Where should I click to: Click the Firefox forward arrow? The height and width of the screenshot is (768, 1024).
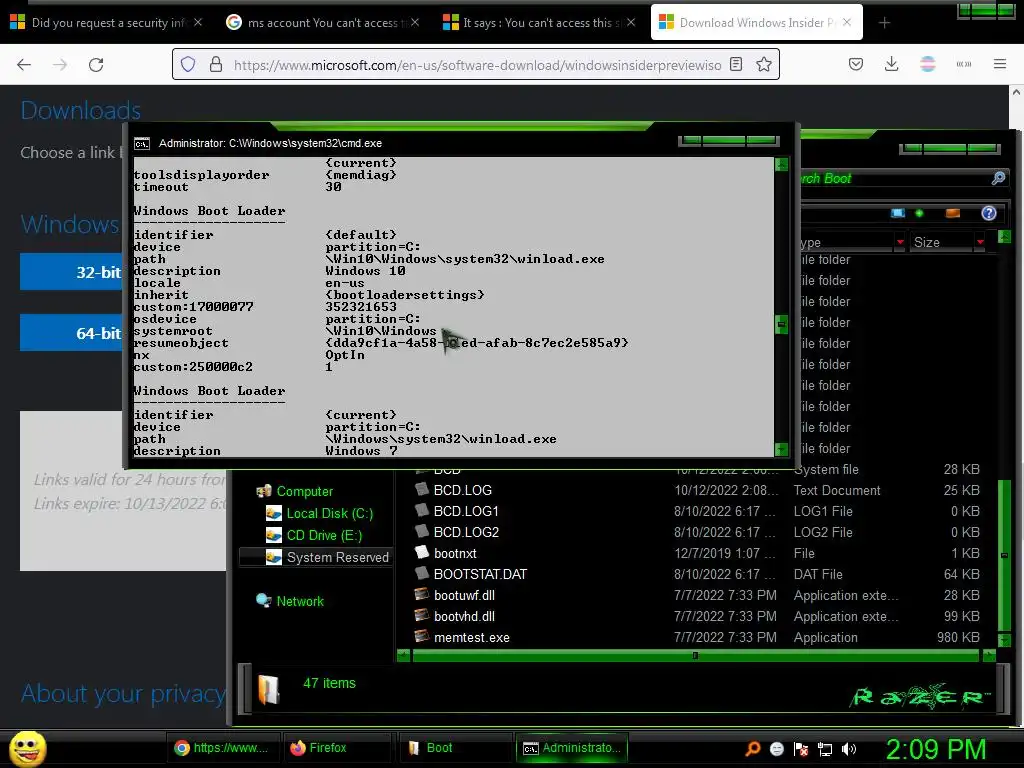click(x=60, y=65)
